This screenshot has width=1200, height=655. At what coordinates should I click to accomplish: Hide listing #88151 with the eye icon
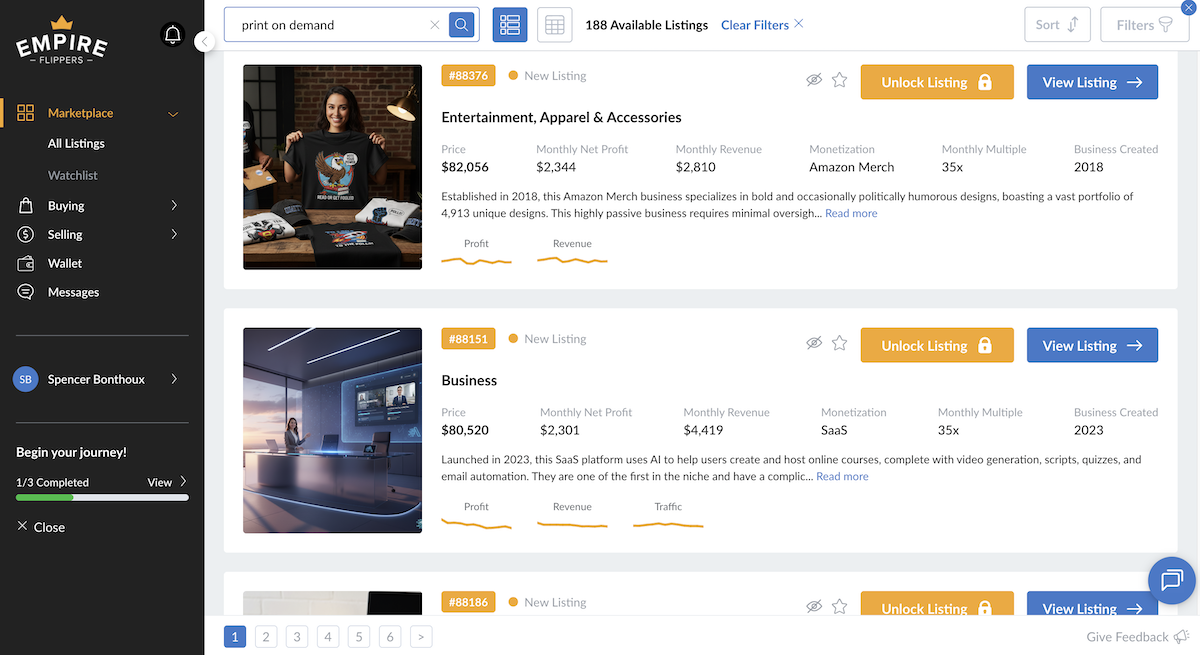tap(814, 343)
